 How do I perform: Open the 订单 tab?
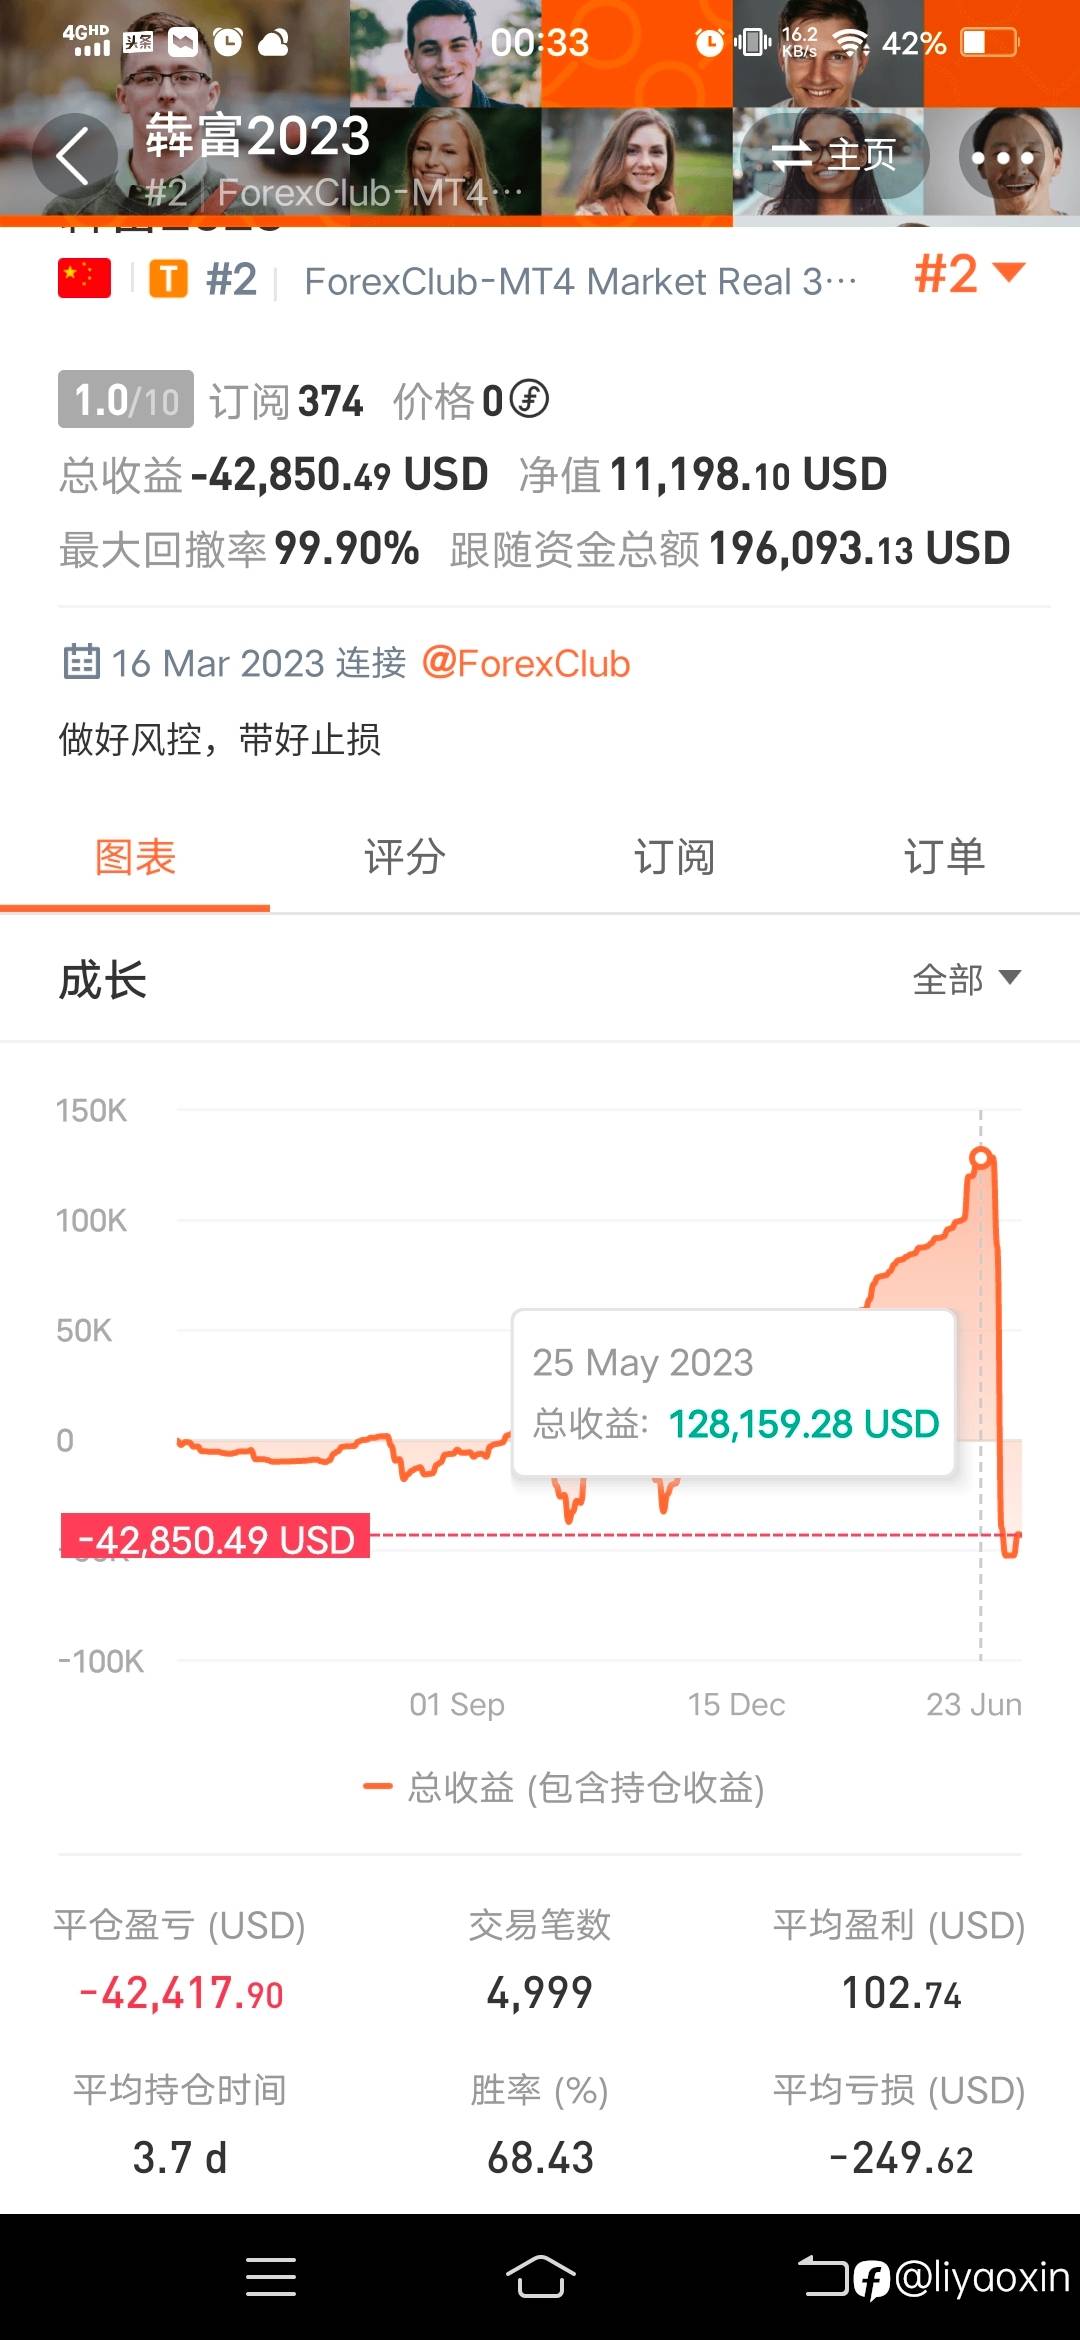[x=944, y=857]
